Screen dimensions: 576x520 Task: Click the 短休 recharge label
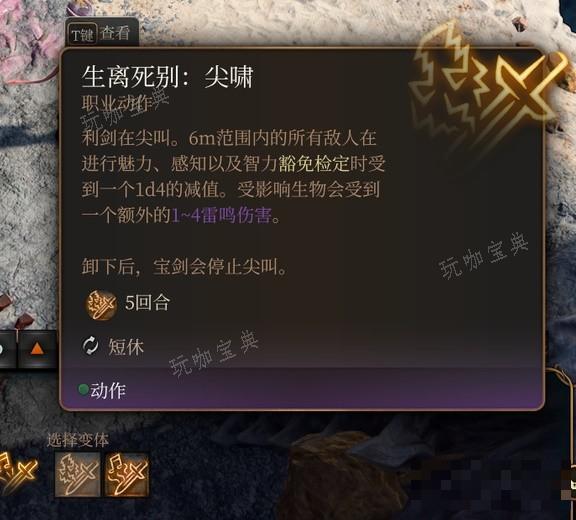126,347
